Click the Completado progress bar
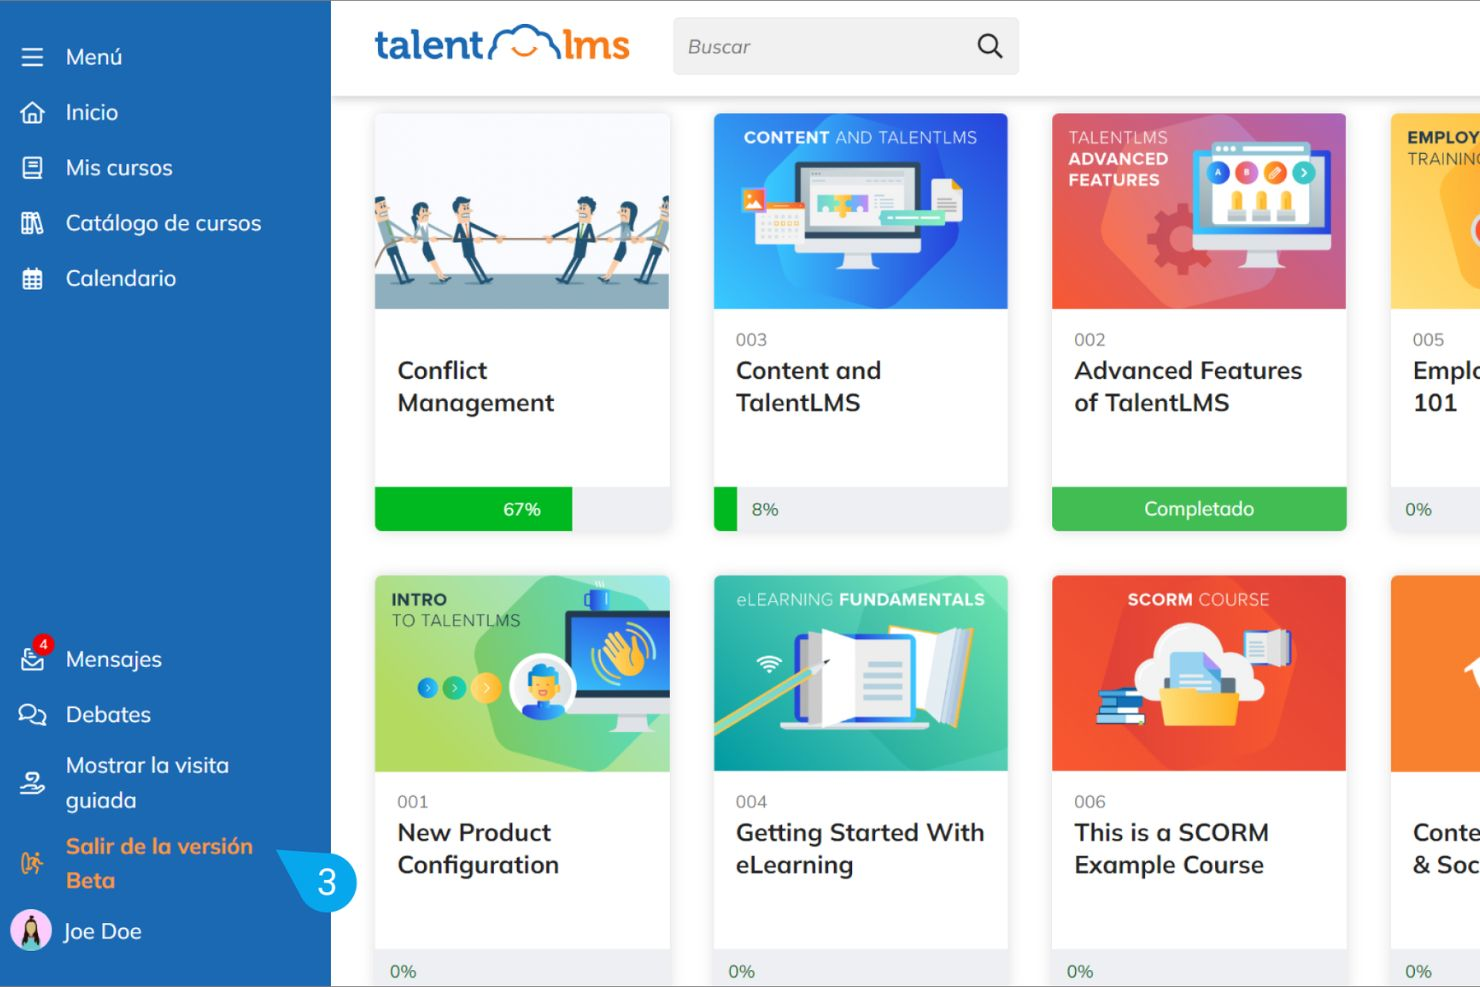This screenshot has height=987, width=1480. (x=1199, y=509)
